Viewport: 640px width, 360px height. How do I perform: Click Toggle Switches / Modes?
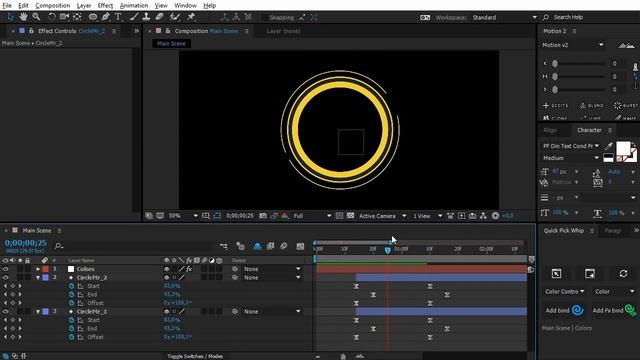195,356
